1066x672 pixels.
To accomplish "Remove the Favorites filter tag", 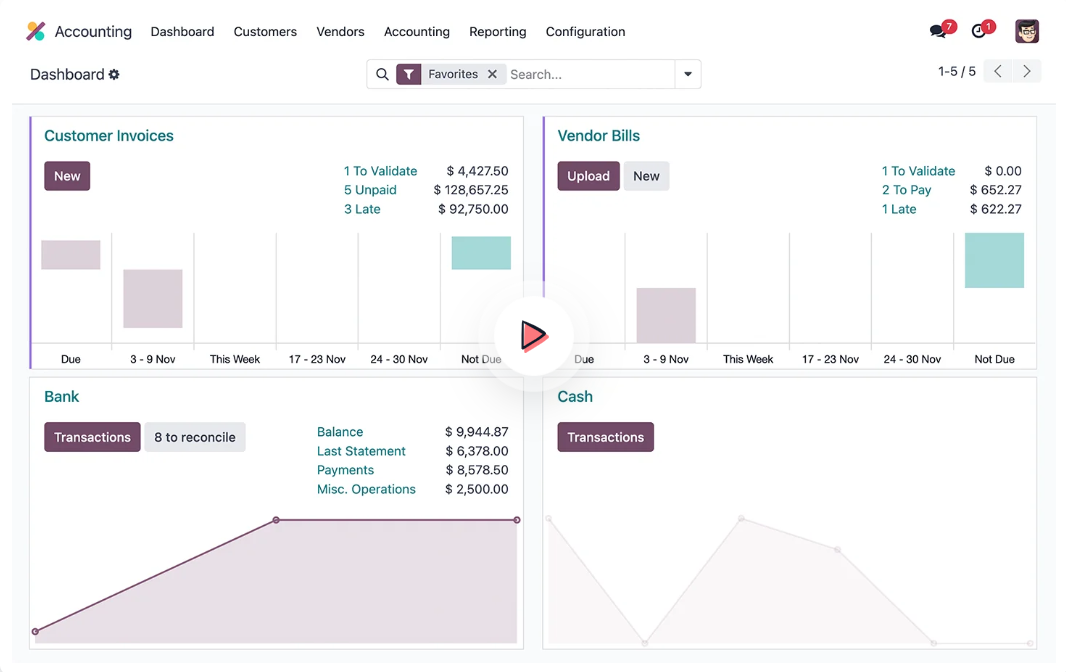I will pyautogui.click(x=492, y=74).
